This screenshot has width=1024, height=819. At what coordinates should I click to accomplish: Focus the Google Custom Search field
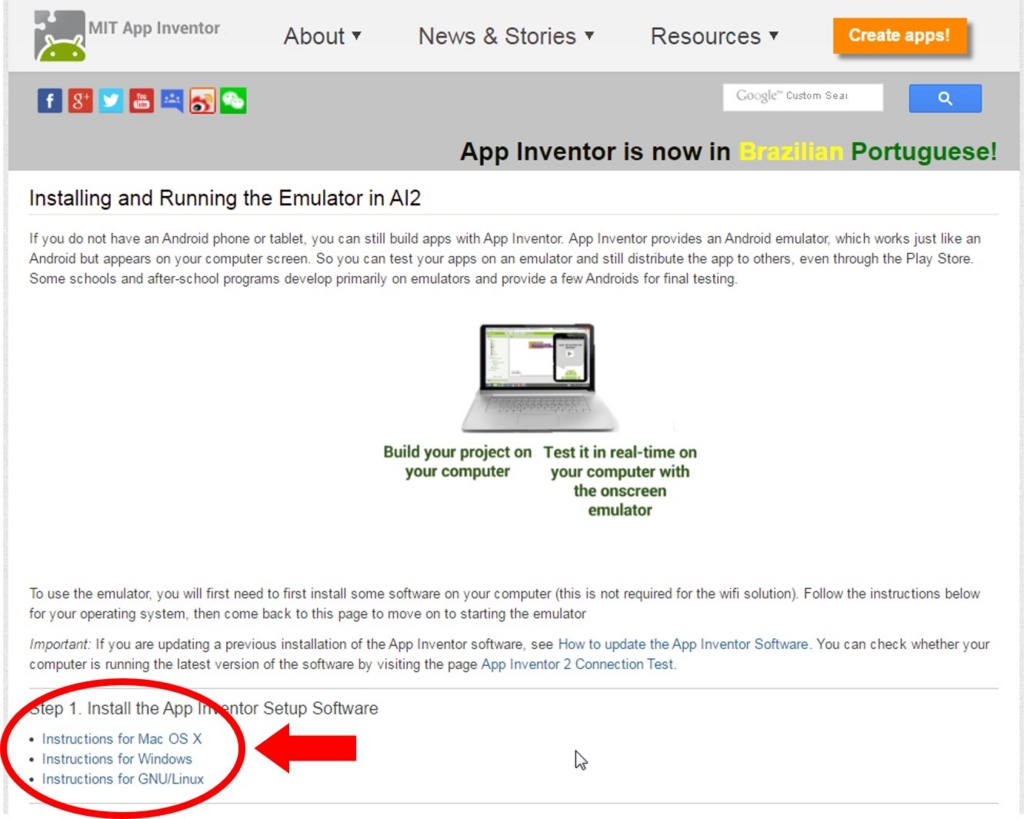803,97
